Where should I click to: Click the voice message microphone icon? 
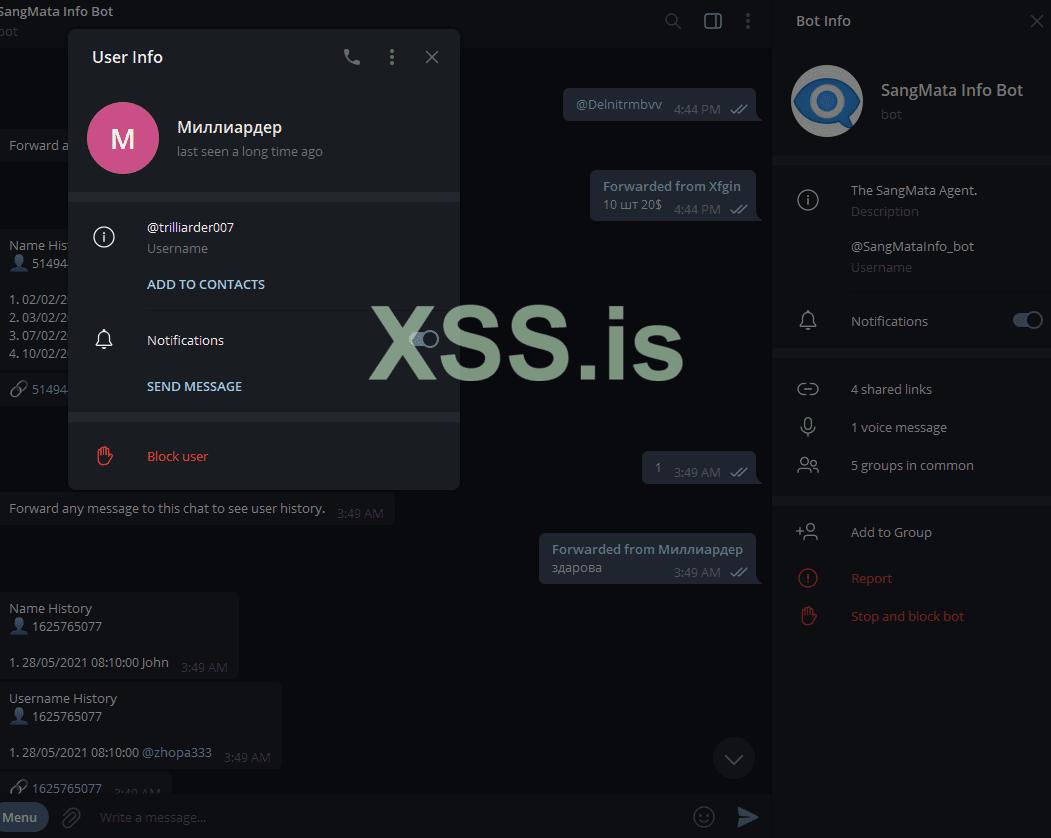(808, 426)
